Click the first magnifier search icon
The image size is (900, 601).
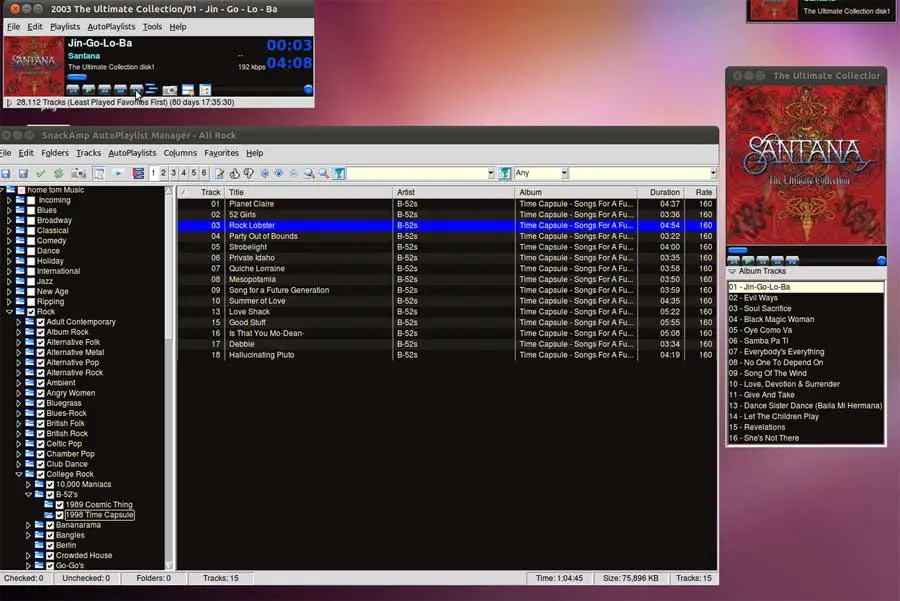coord(309,173)
